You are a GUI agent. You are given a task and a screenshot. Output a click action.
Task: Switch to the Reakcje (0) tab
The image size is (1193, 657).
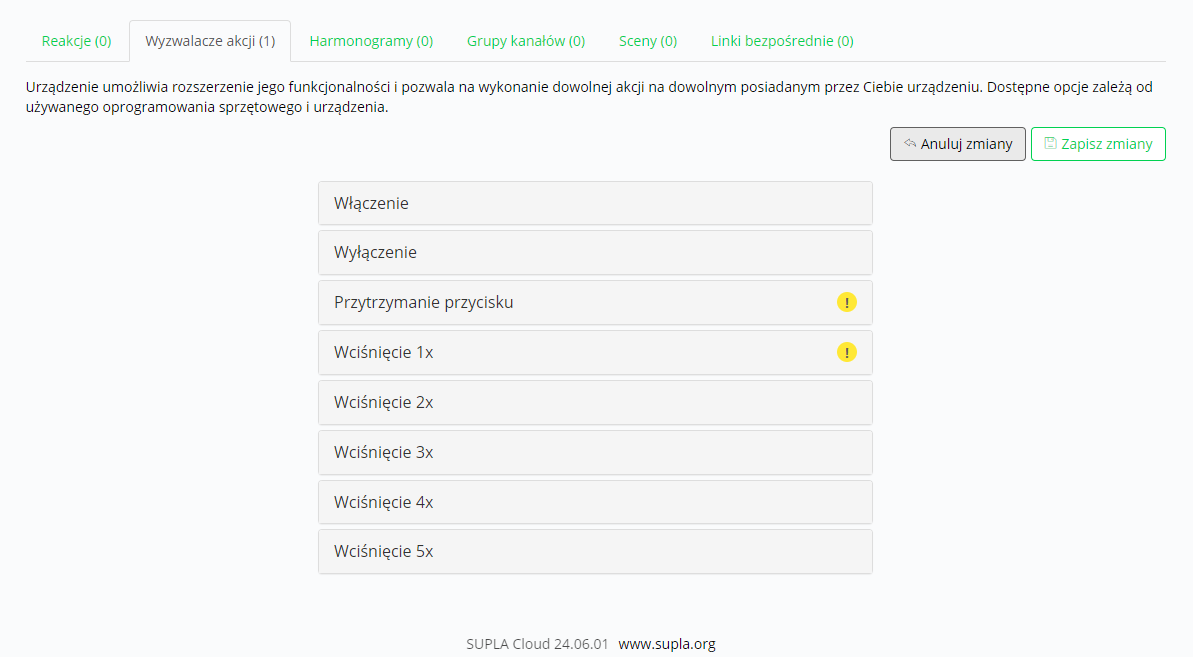pos(76,41)
